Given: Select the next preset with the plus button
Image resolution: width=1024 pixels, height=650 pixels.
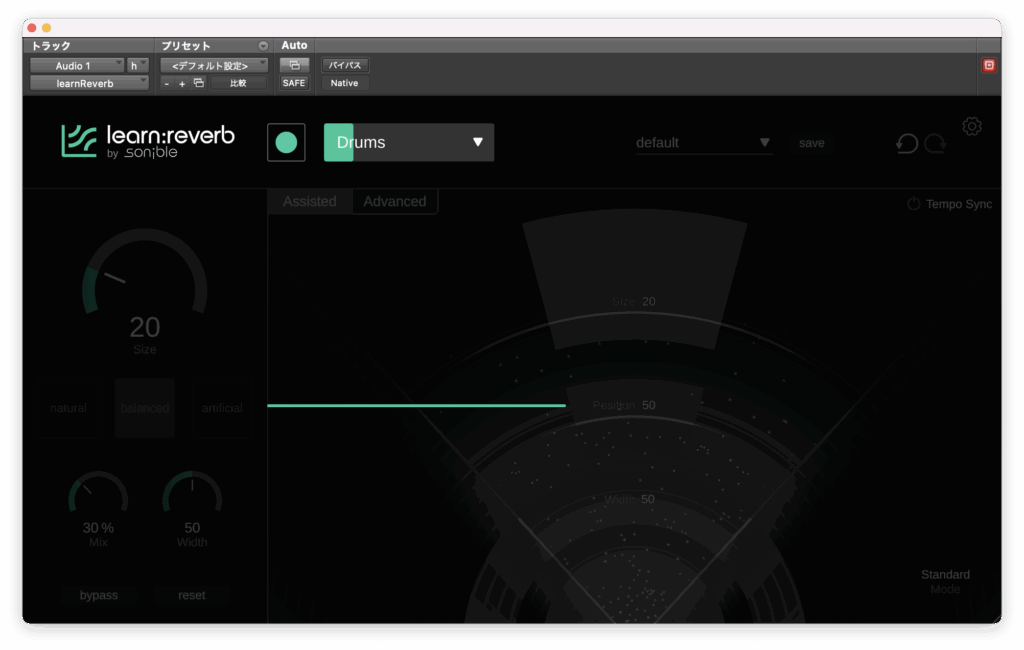Looking at the screenshot, I should click(182, 84).
